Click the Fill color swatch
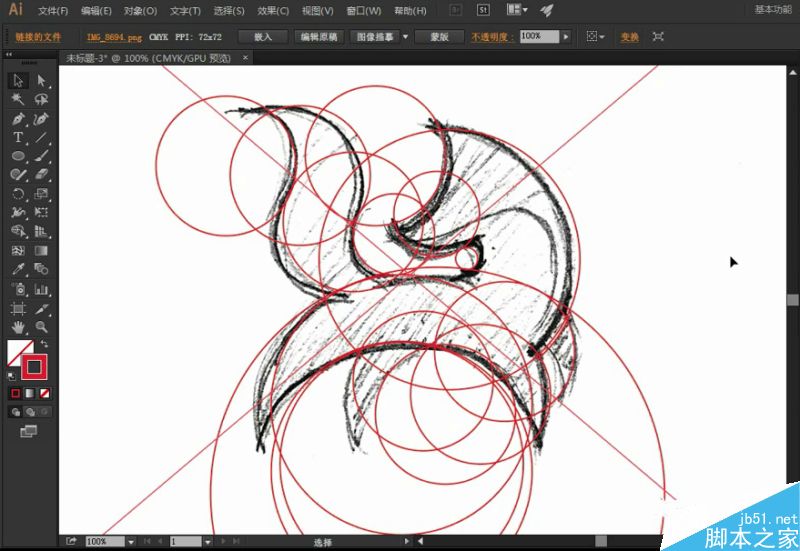 click(15, 348)
